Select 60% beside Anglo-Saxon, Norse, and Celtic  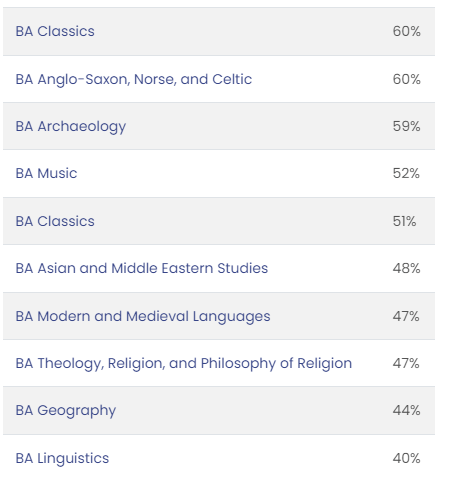[406, 79]
